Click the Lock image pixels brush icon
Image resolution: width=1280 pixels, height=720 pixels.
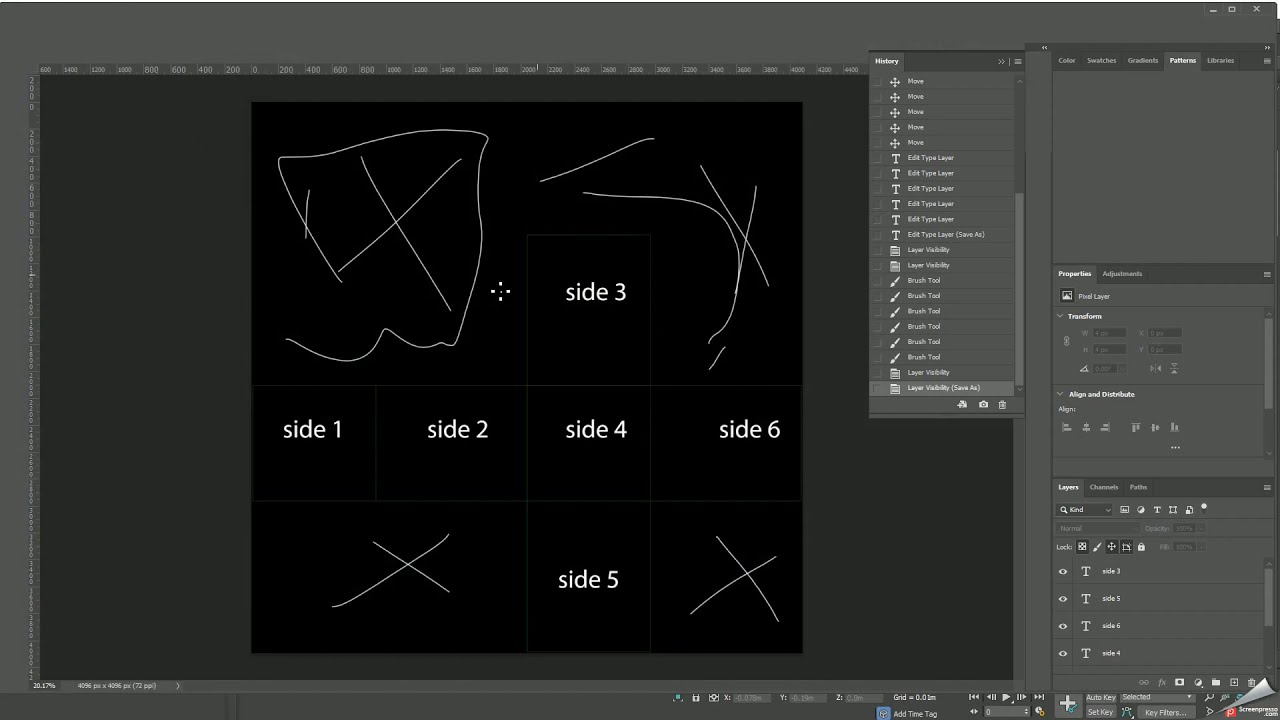tap(1097, 547)
